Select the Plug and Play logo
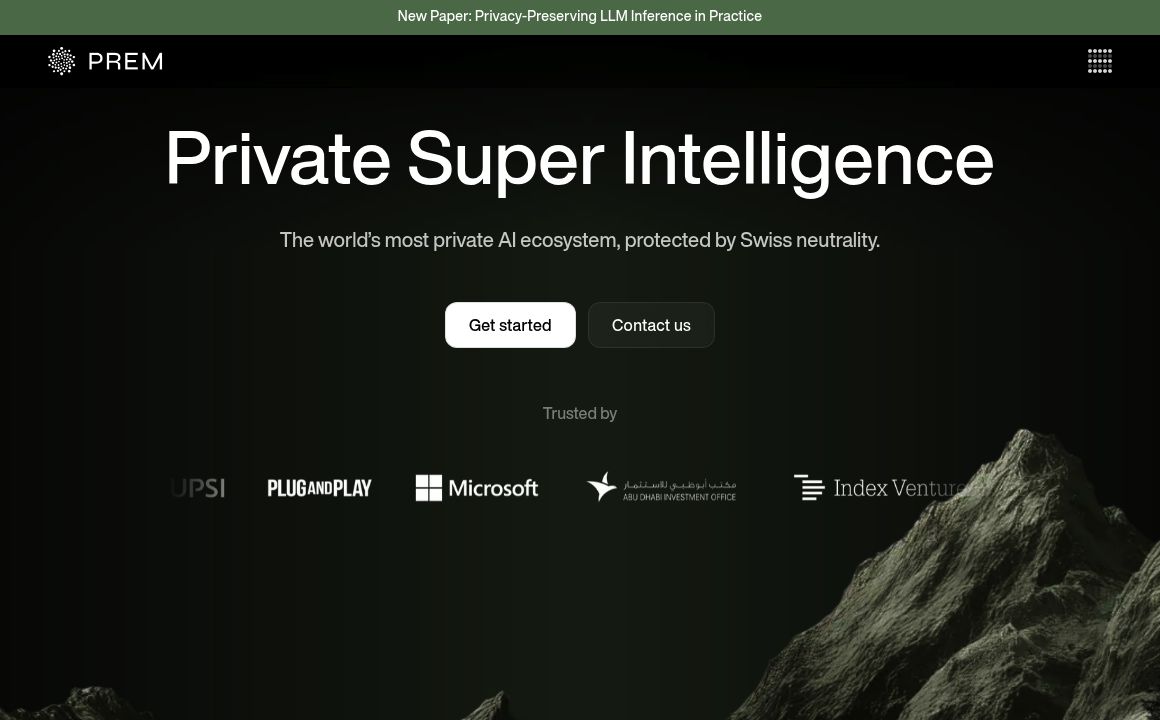Screen dimensions: 1160x720 [x=319, y=488]
